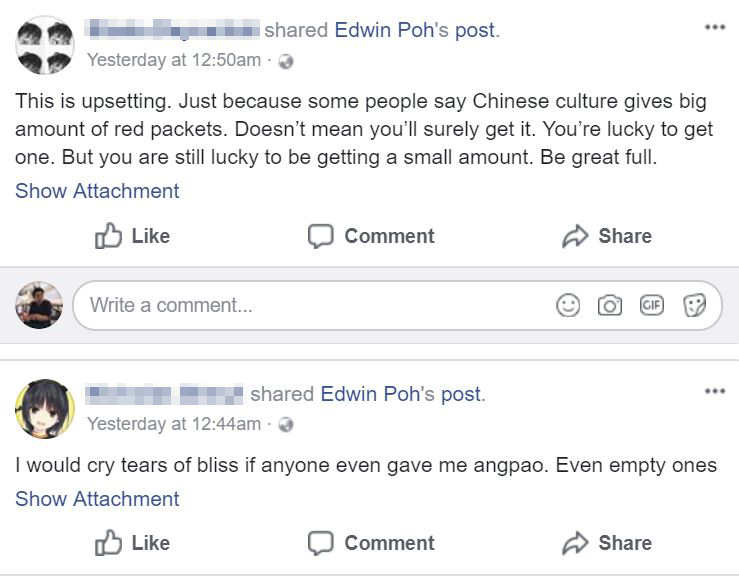Like the angpao tears post
The height and width of the screenshot is (576, 739).
coord(133,543)
